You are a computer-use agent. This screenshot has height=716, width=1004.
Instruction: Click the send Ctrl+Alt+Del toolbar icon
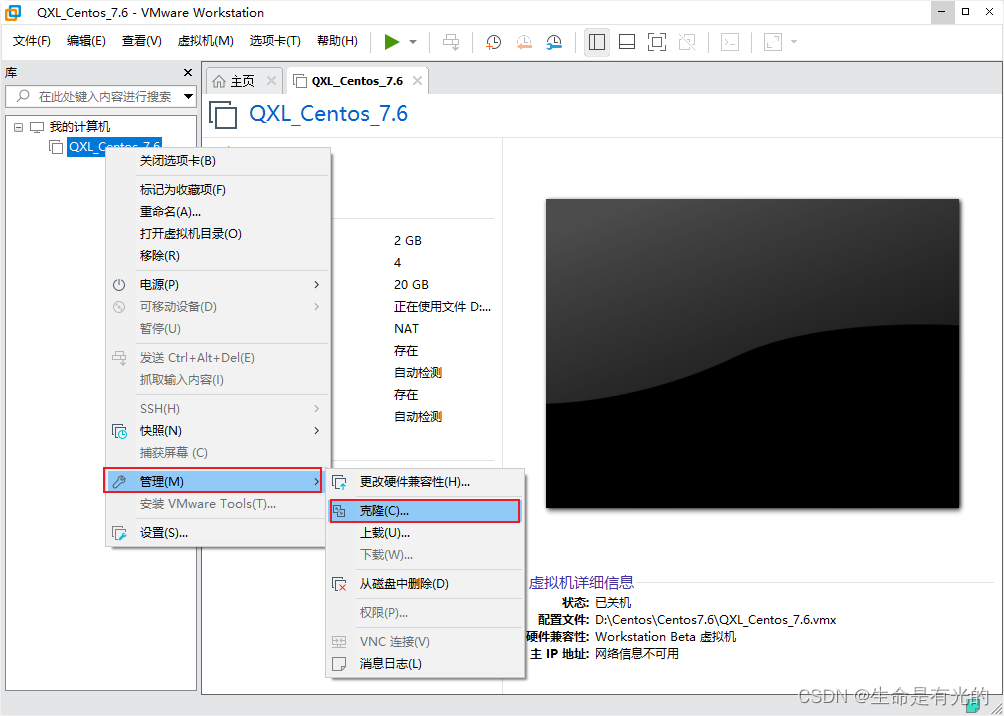tap(451, 42)
